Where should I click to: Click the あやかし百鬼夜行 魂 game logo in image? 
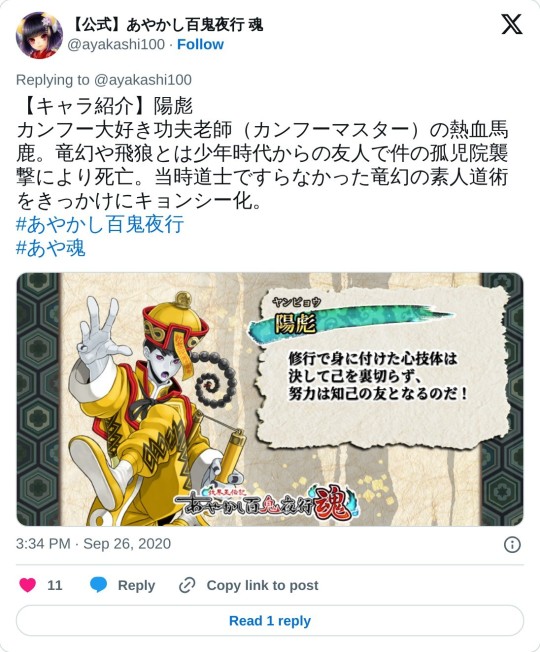[x=266, y=503]
